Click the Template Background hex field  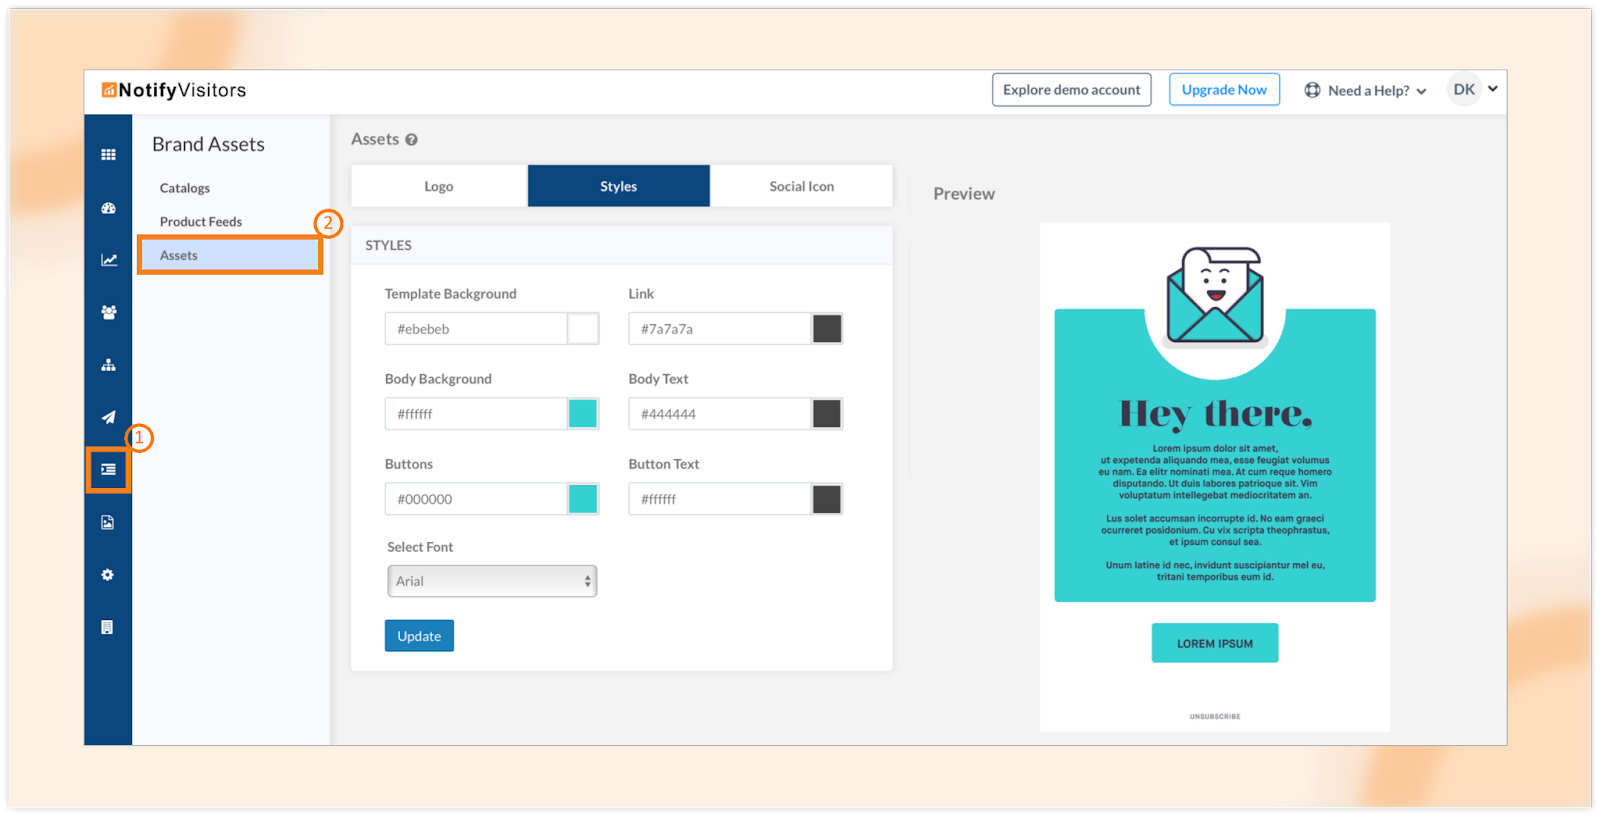(476, 329)
